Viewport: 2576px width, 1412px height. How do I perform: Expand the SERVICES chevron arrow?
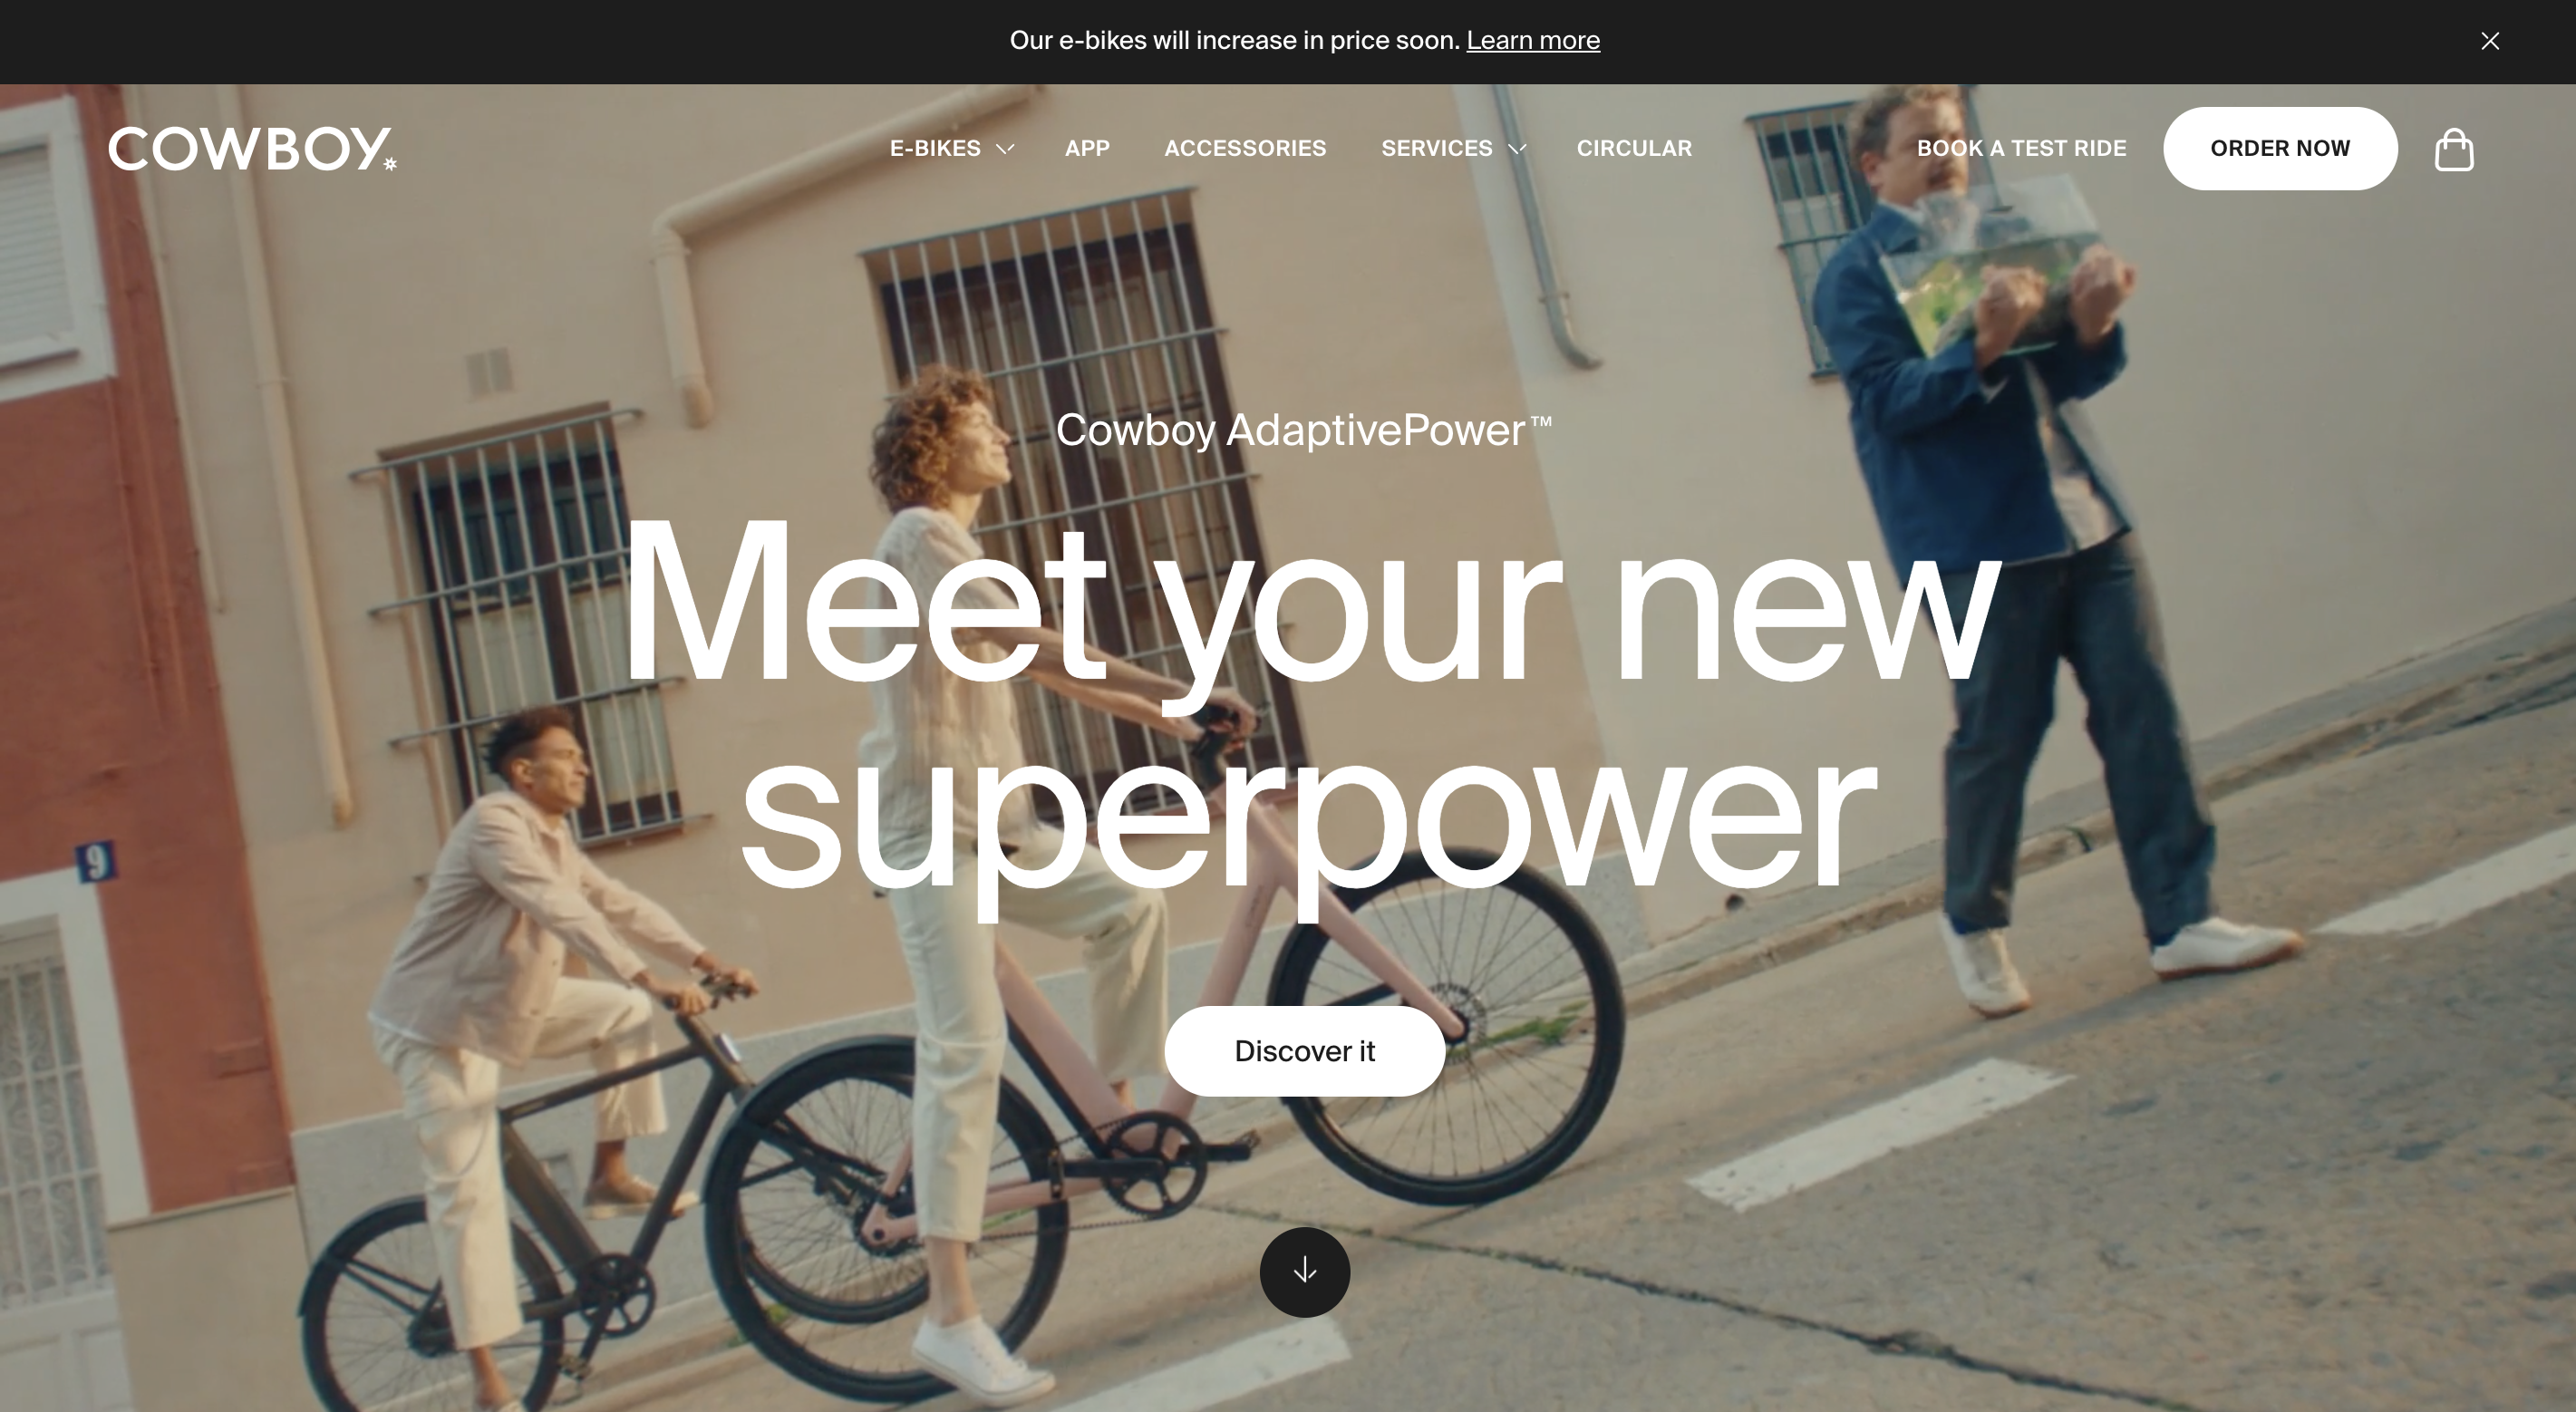[x=1517, y=149]
